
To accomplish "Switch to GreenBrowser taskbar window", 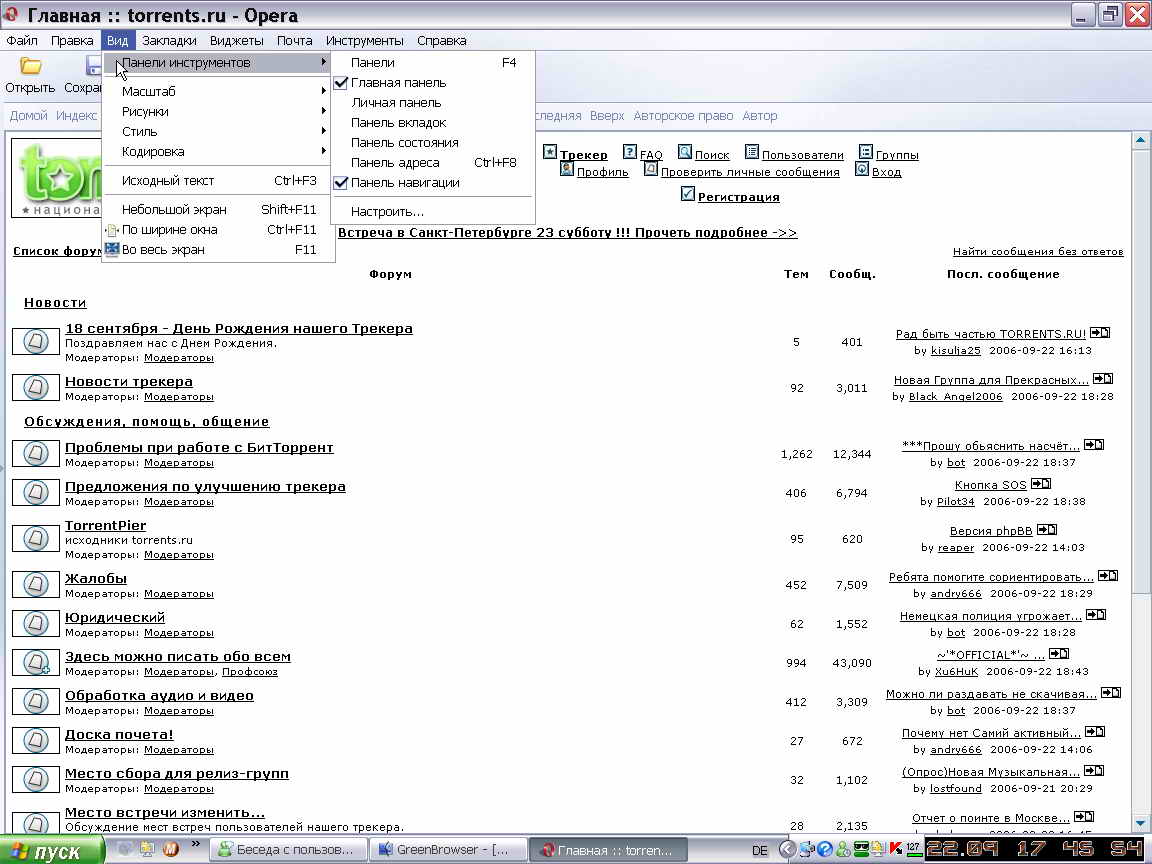I will [447, 850].
